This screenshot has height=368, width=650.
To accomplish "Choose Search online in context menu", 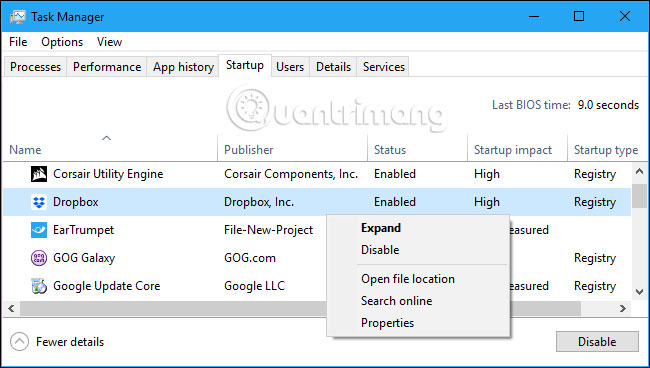I will tap(418, 301).
